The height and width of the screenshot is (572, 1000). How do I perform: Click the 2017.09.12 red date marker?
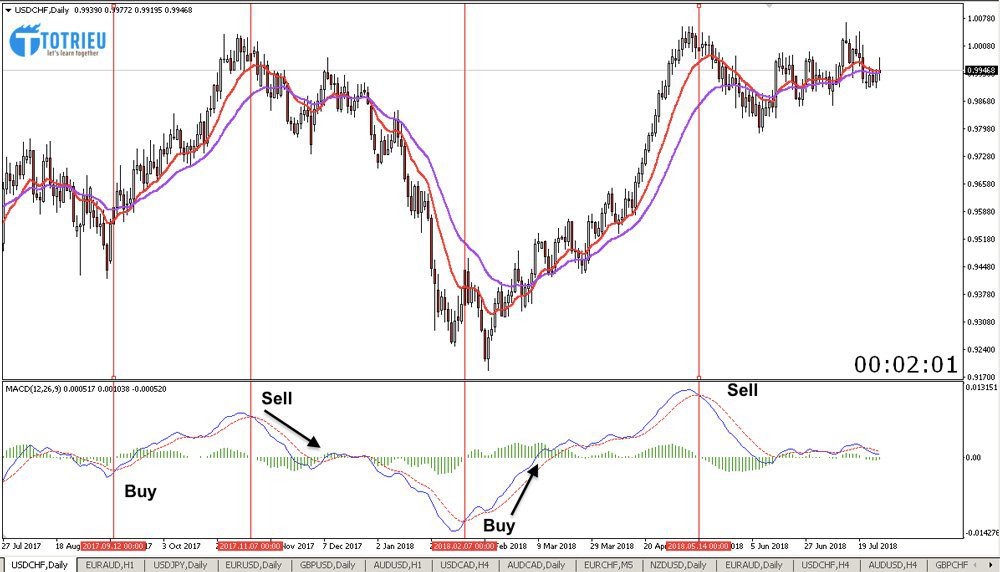(x=114, y=546)
